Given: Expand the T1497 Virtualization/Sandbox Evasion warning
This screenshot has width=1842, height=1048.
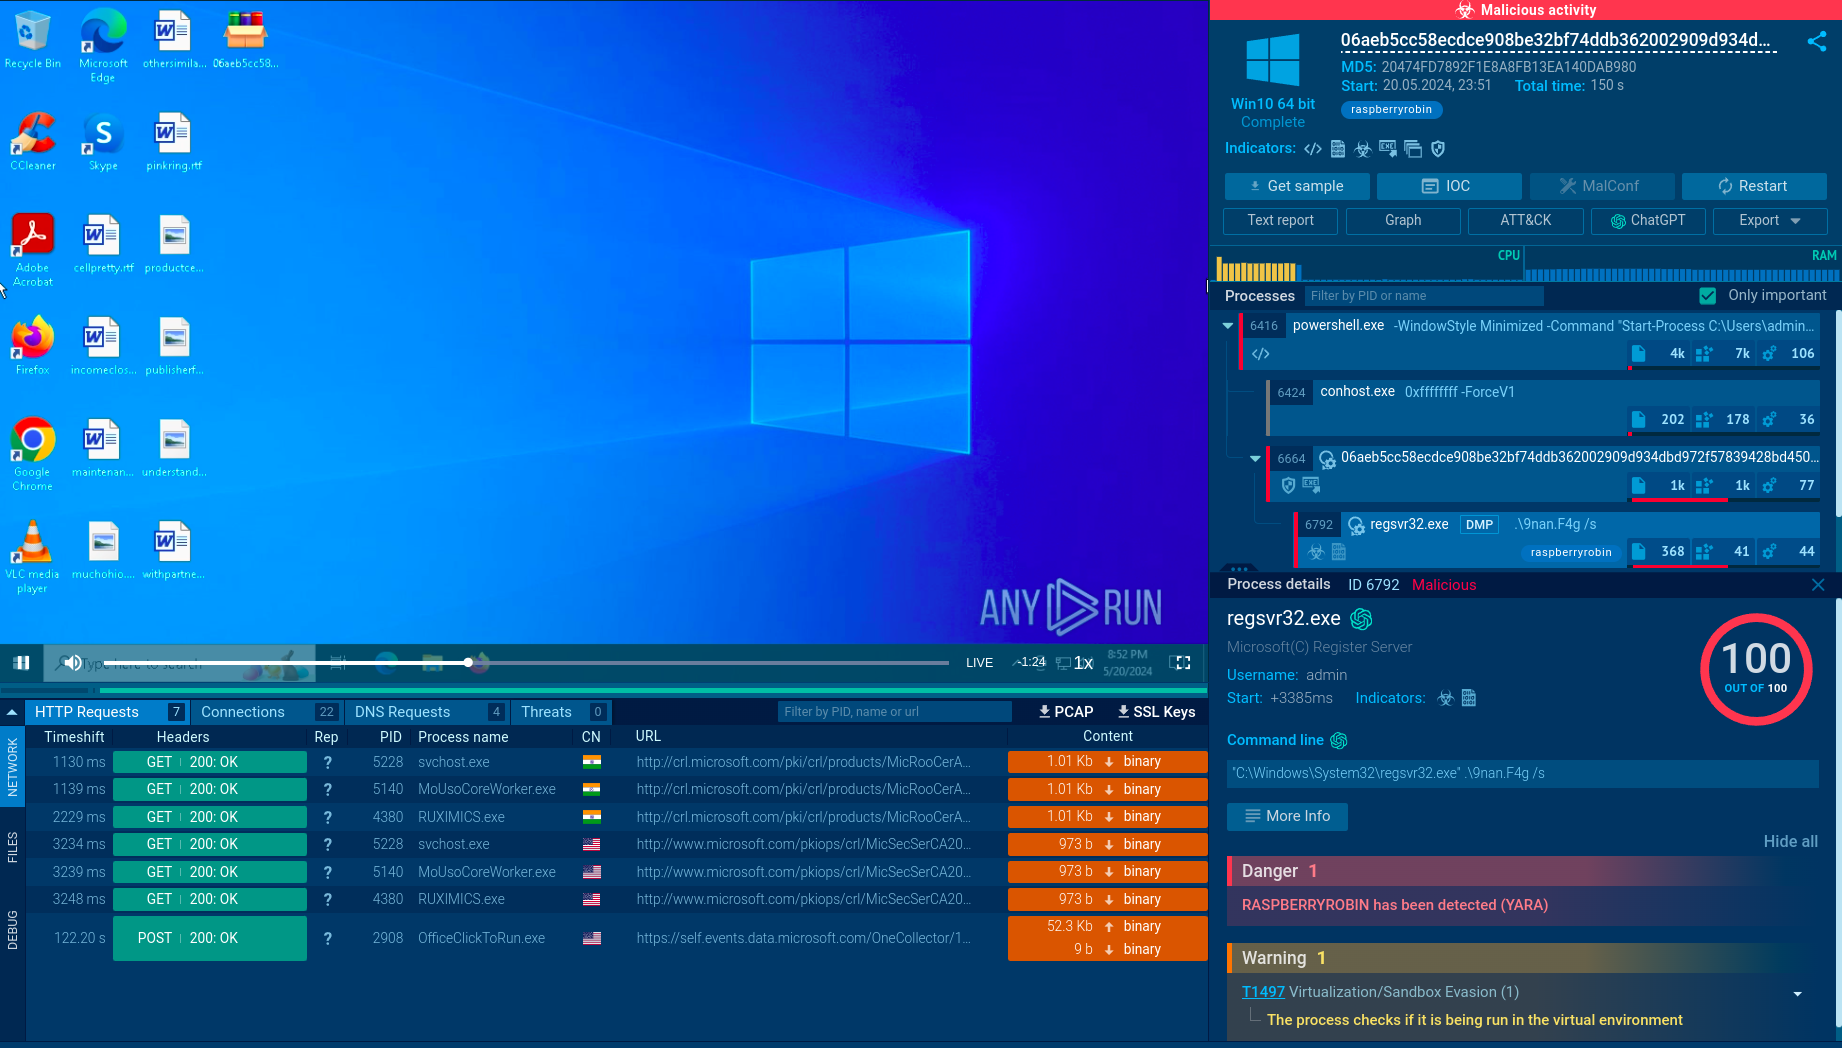Looking at the screenshot, I should 1797,993.
